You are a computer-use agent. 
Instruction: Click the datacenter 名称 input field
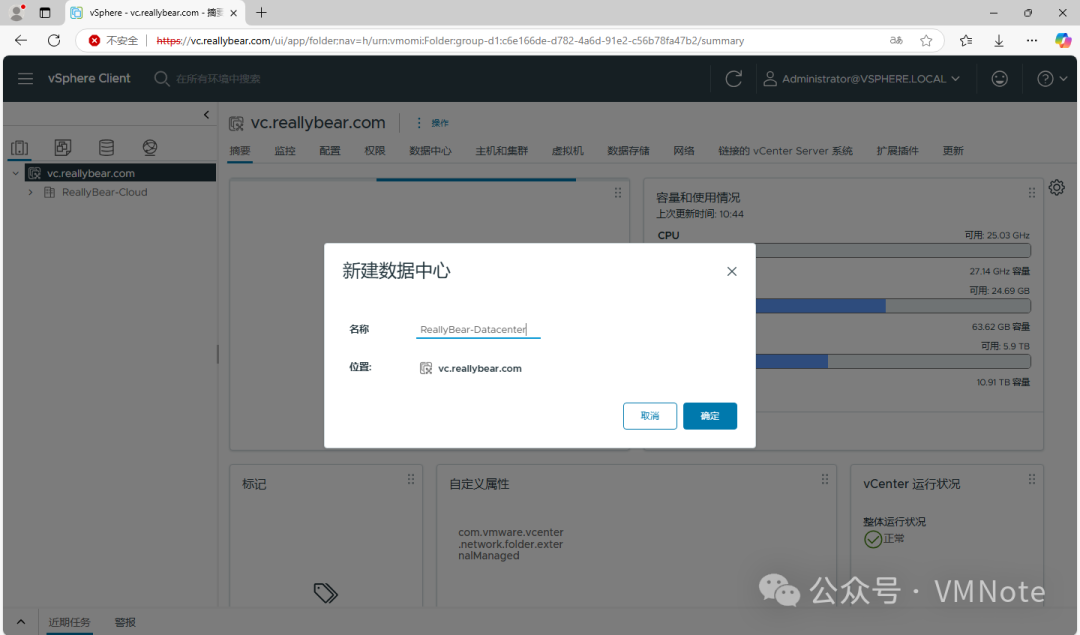click(478, 329)
